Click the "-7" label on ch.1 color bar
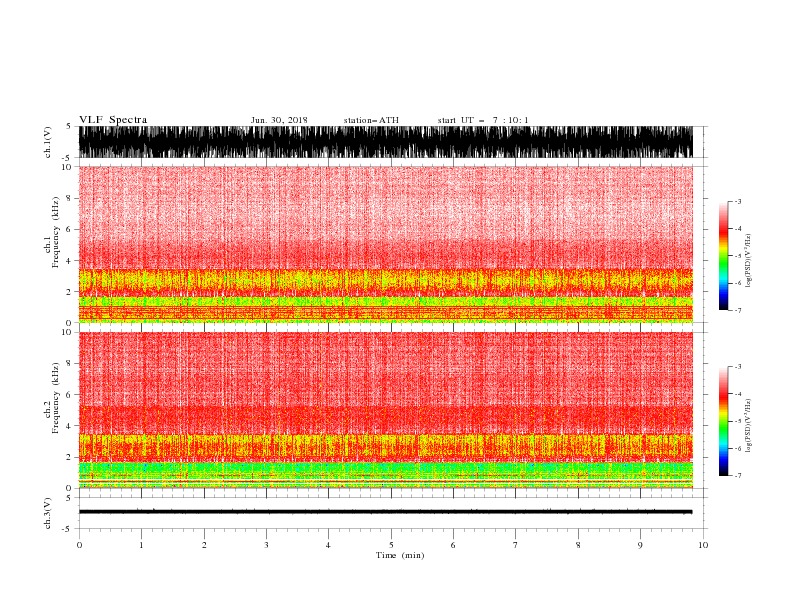Screen dimensions: 792x612 pos(737,310)
